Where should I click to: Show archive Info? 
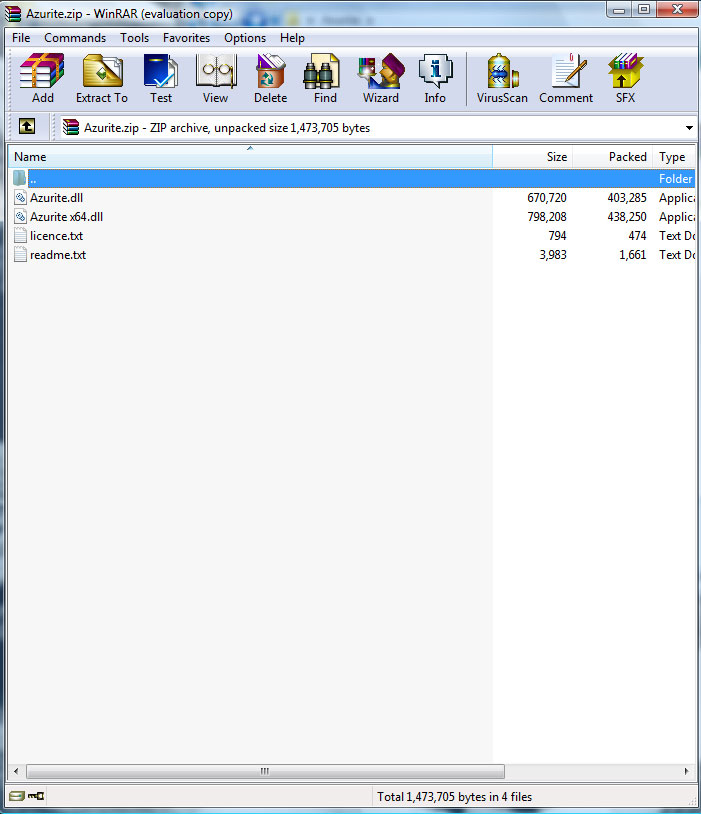(x=435, y=78)
